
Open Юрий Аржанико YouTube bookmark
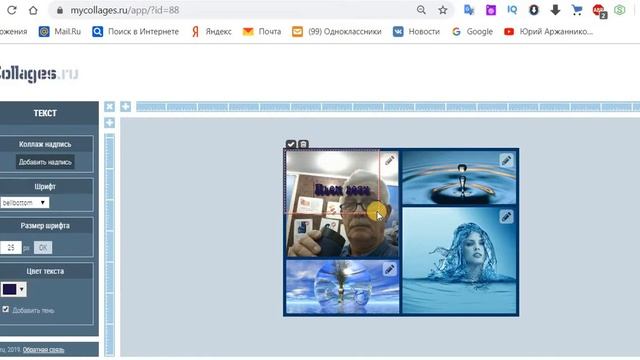[548, 31]
